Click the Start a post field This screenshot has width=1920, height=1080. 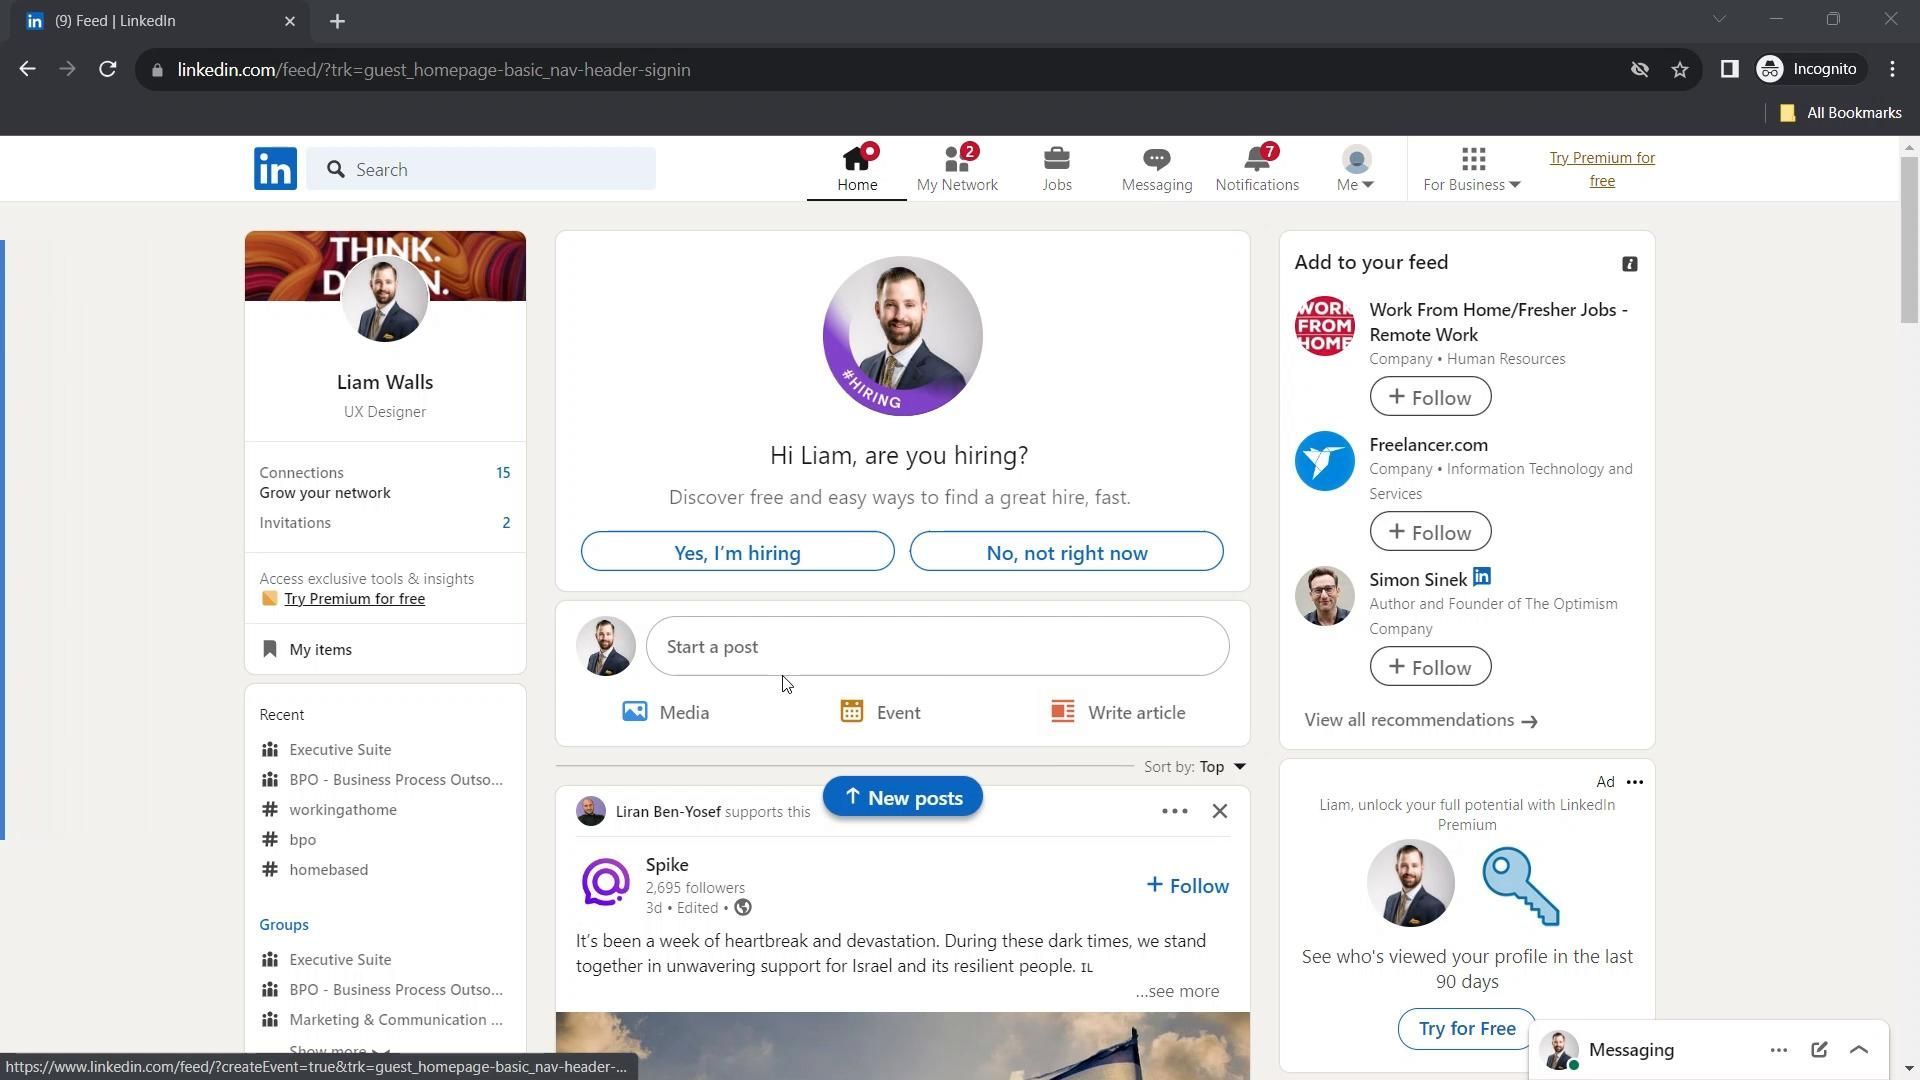(x=936, y=647)
